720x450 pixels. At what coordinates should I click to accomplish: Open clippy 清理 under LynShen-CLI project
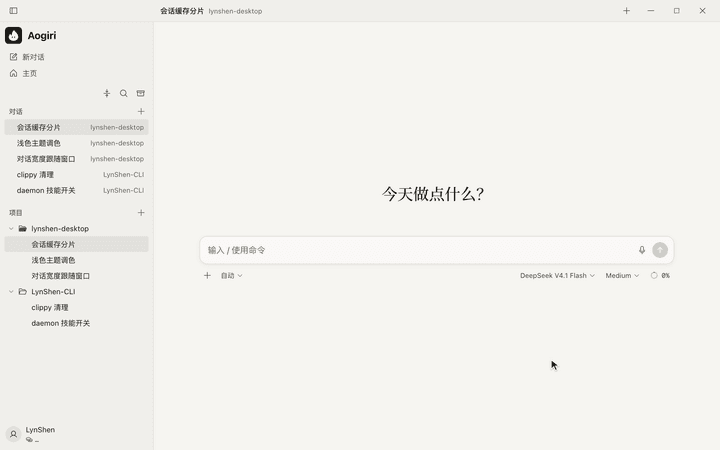point(77,307)
